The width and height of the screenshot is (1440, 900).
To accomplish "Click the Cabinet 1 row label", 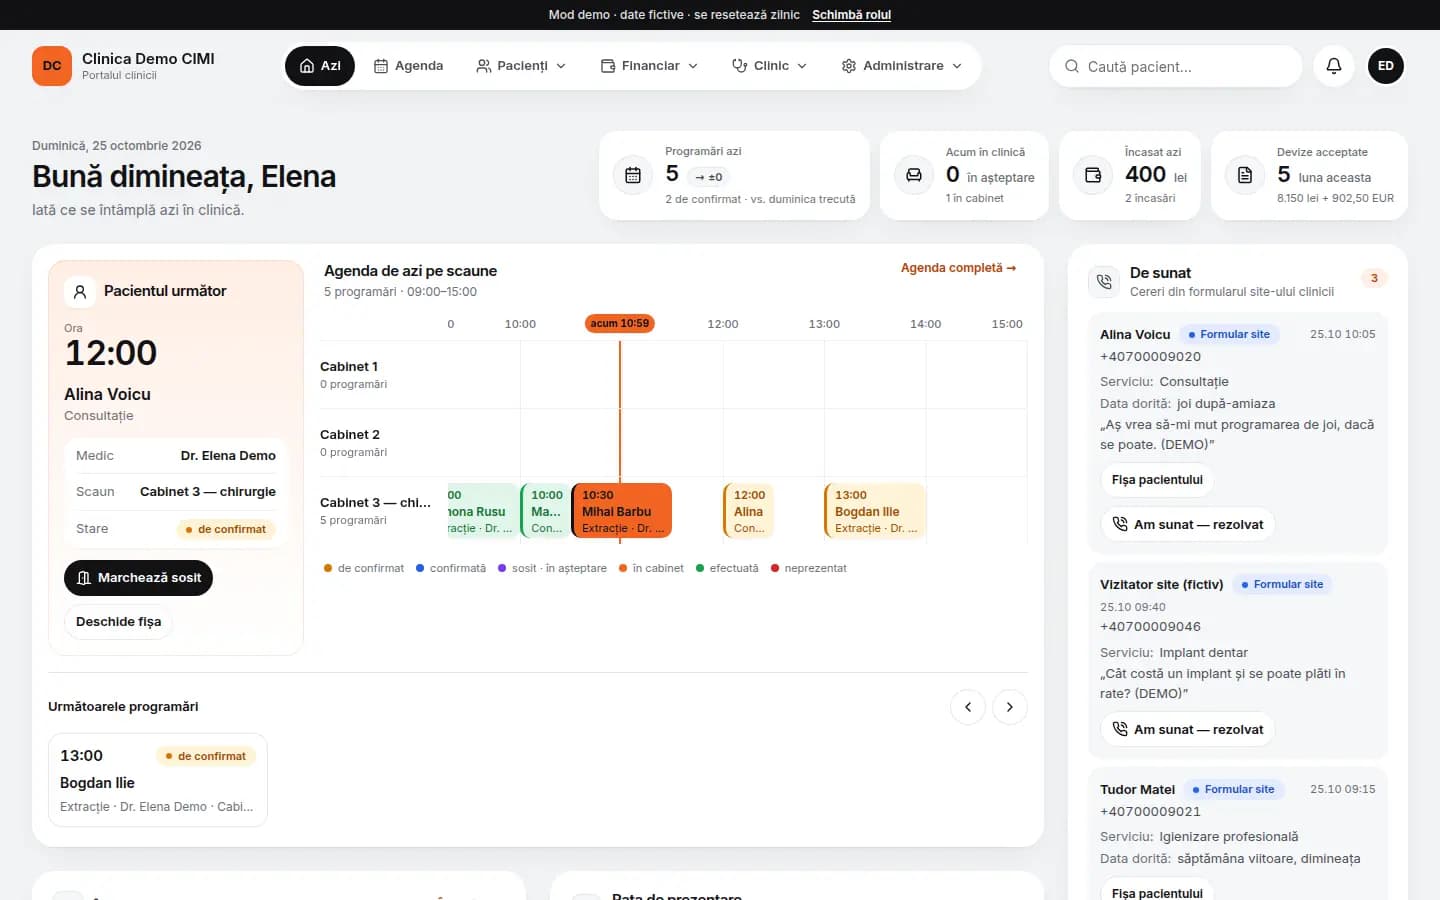I will tap(349, 367).
